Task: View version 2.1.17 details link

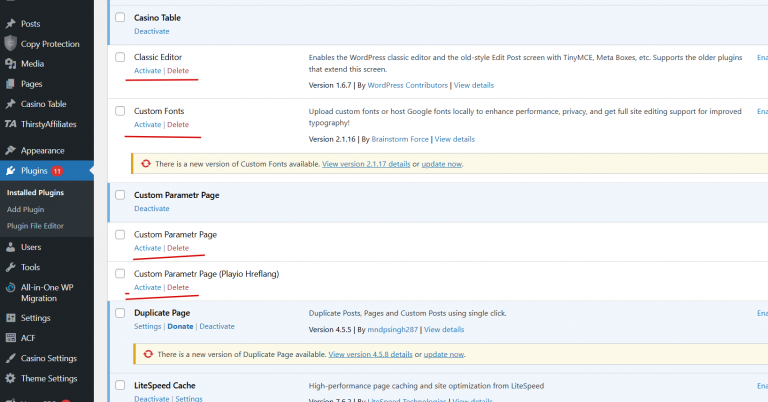Action: (x=366, y=164)
